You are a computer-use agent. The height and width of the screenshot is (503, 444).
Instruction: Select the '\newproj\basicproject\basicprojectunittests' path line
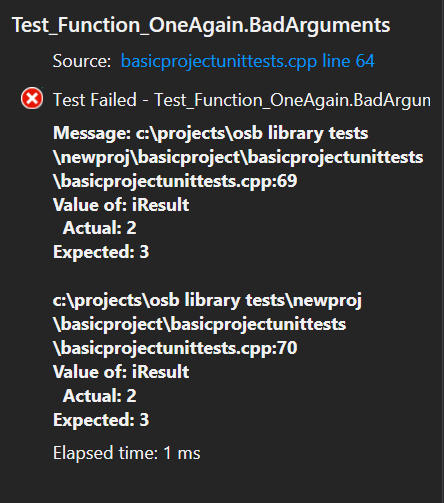[238, 157]
